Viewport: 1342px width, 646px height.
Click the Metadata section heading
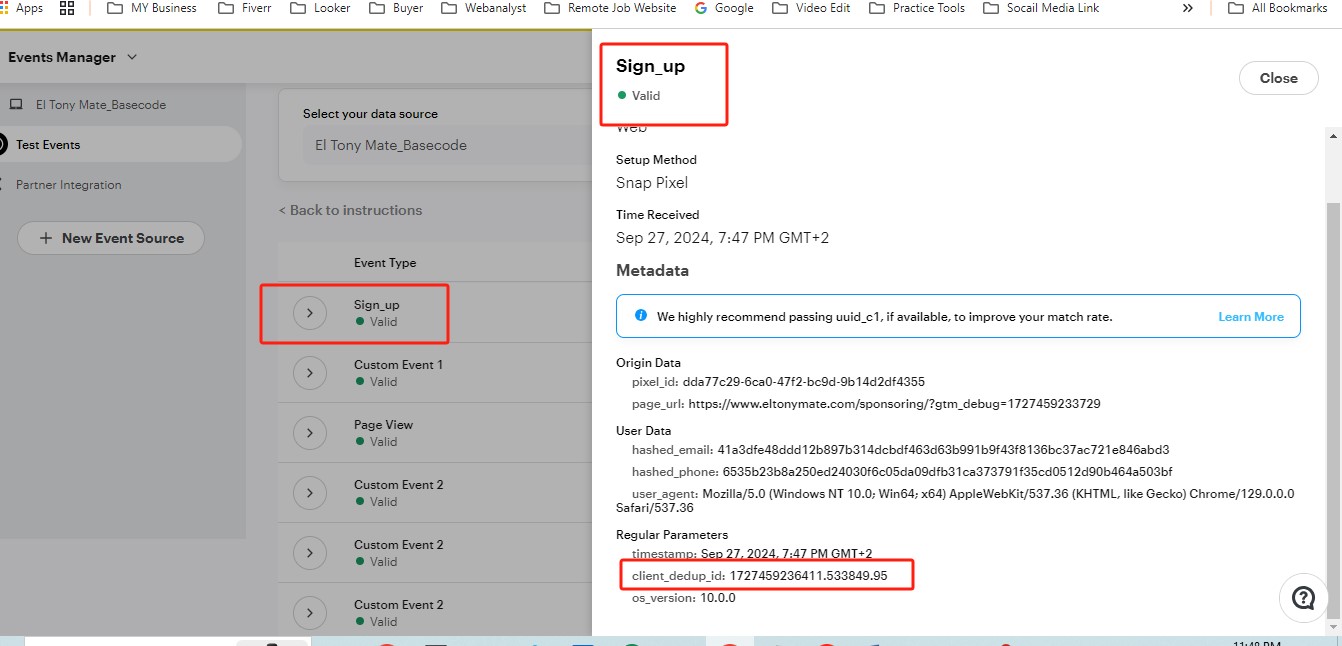click(x=652, y=271)
